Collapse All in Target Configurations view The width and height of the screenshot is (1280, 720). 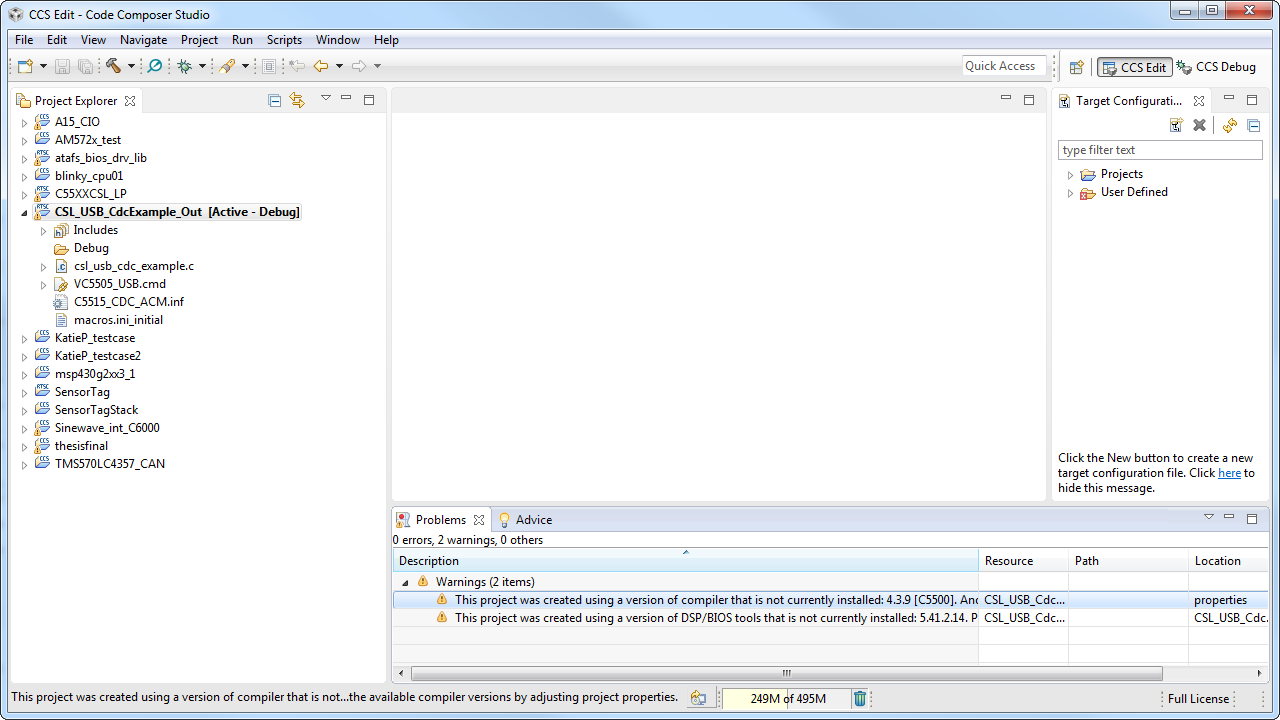click(x=1253, y=125)
